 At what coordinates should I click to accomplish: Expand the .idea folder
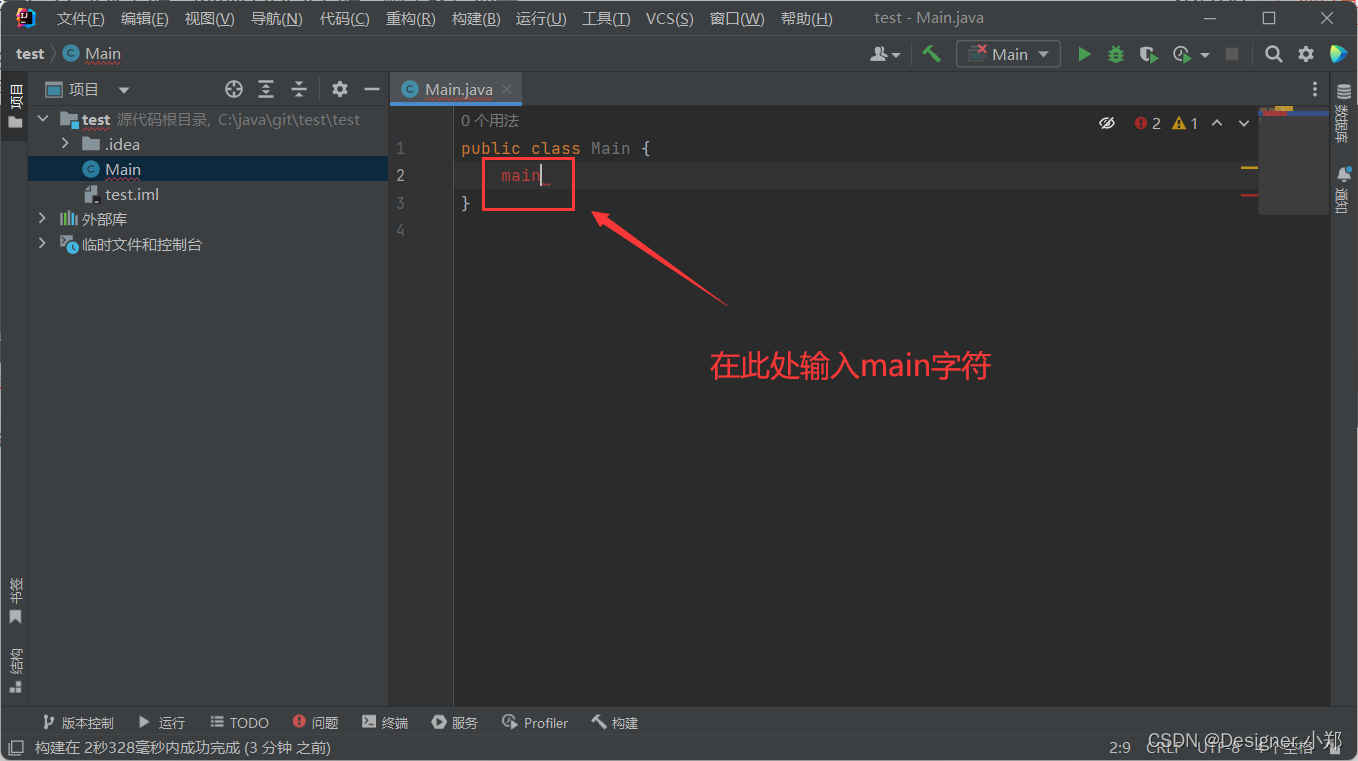65,144
